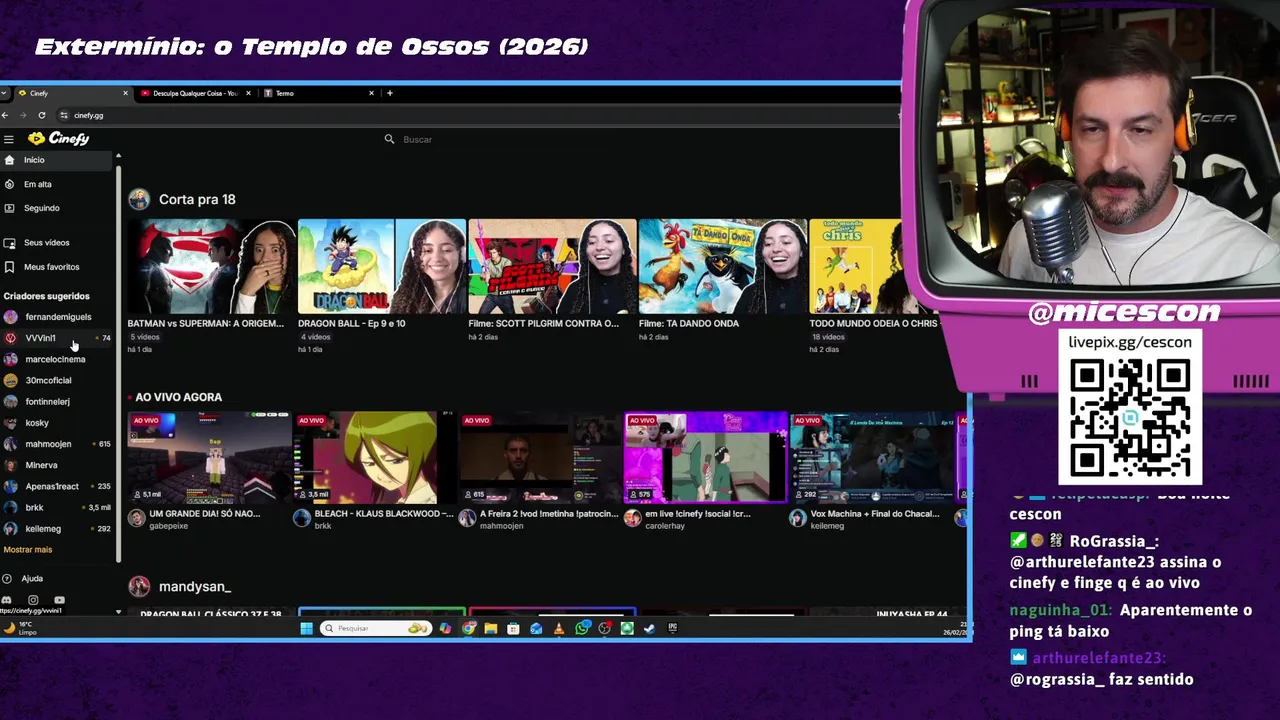Open Cinefy Discord icon in sidebar
1280x720 pixels.
point(7,600)
